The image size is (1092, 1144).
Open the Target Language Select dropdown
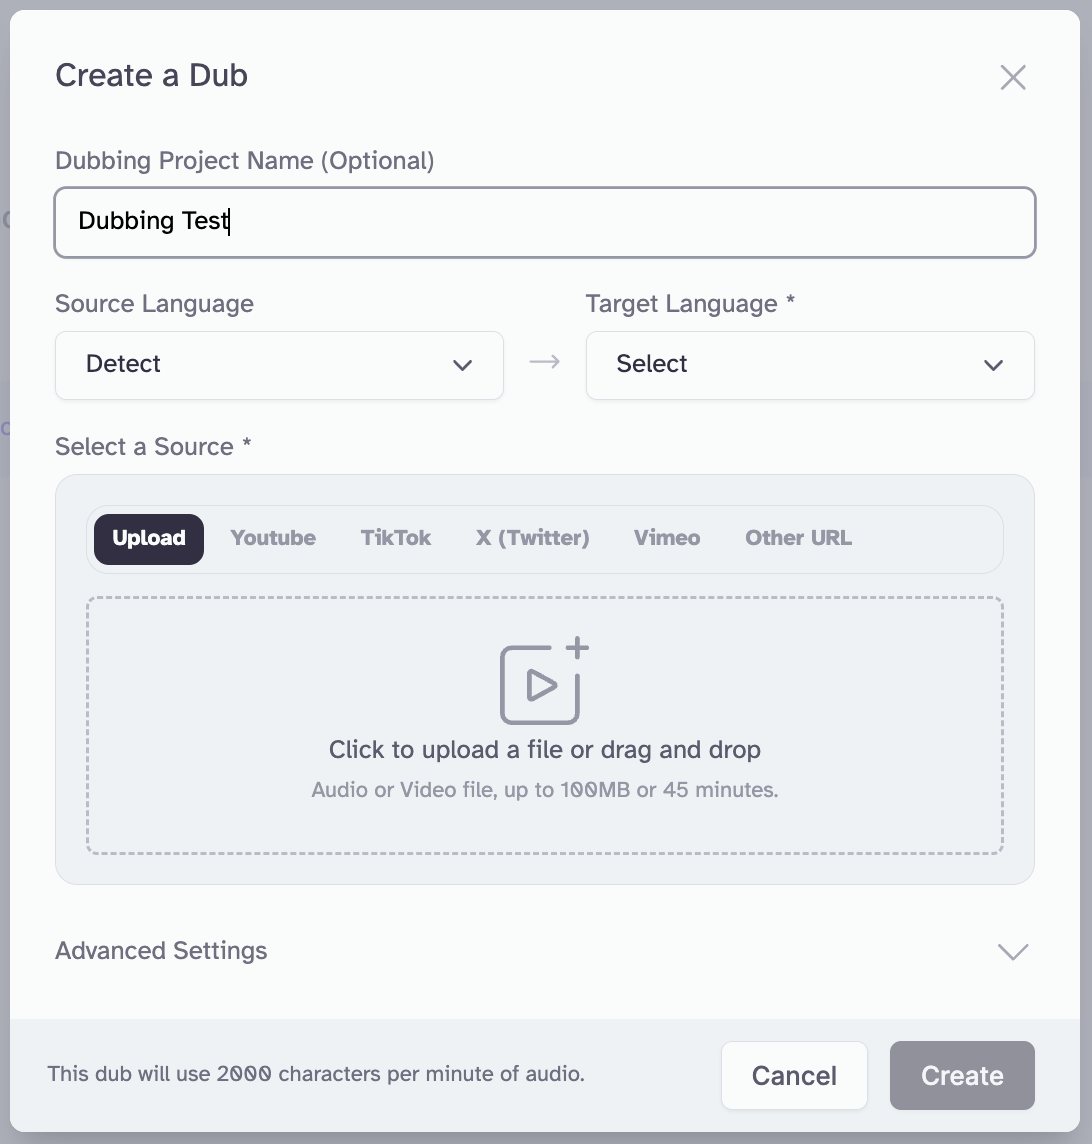pyautogui.click(x=809, y=365)
